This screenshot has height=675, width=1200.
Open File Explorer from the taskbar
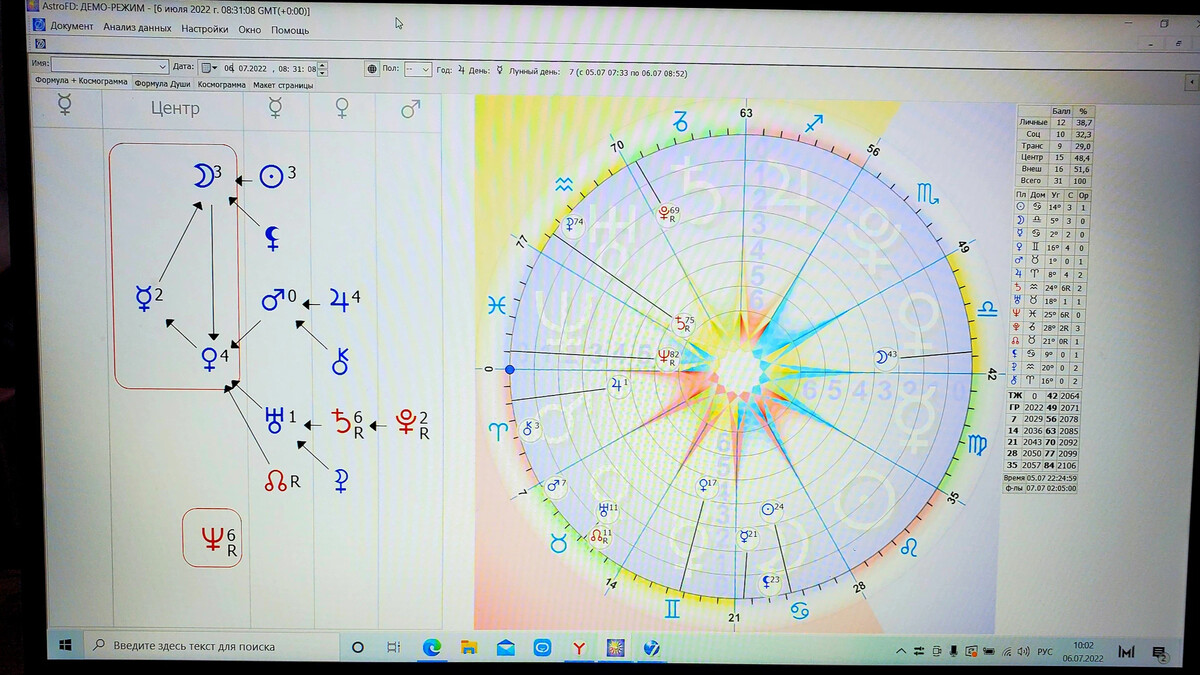coord(468,648)
